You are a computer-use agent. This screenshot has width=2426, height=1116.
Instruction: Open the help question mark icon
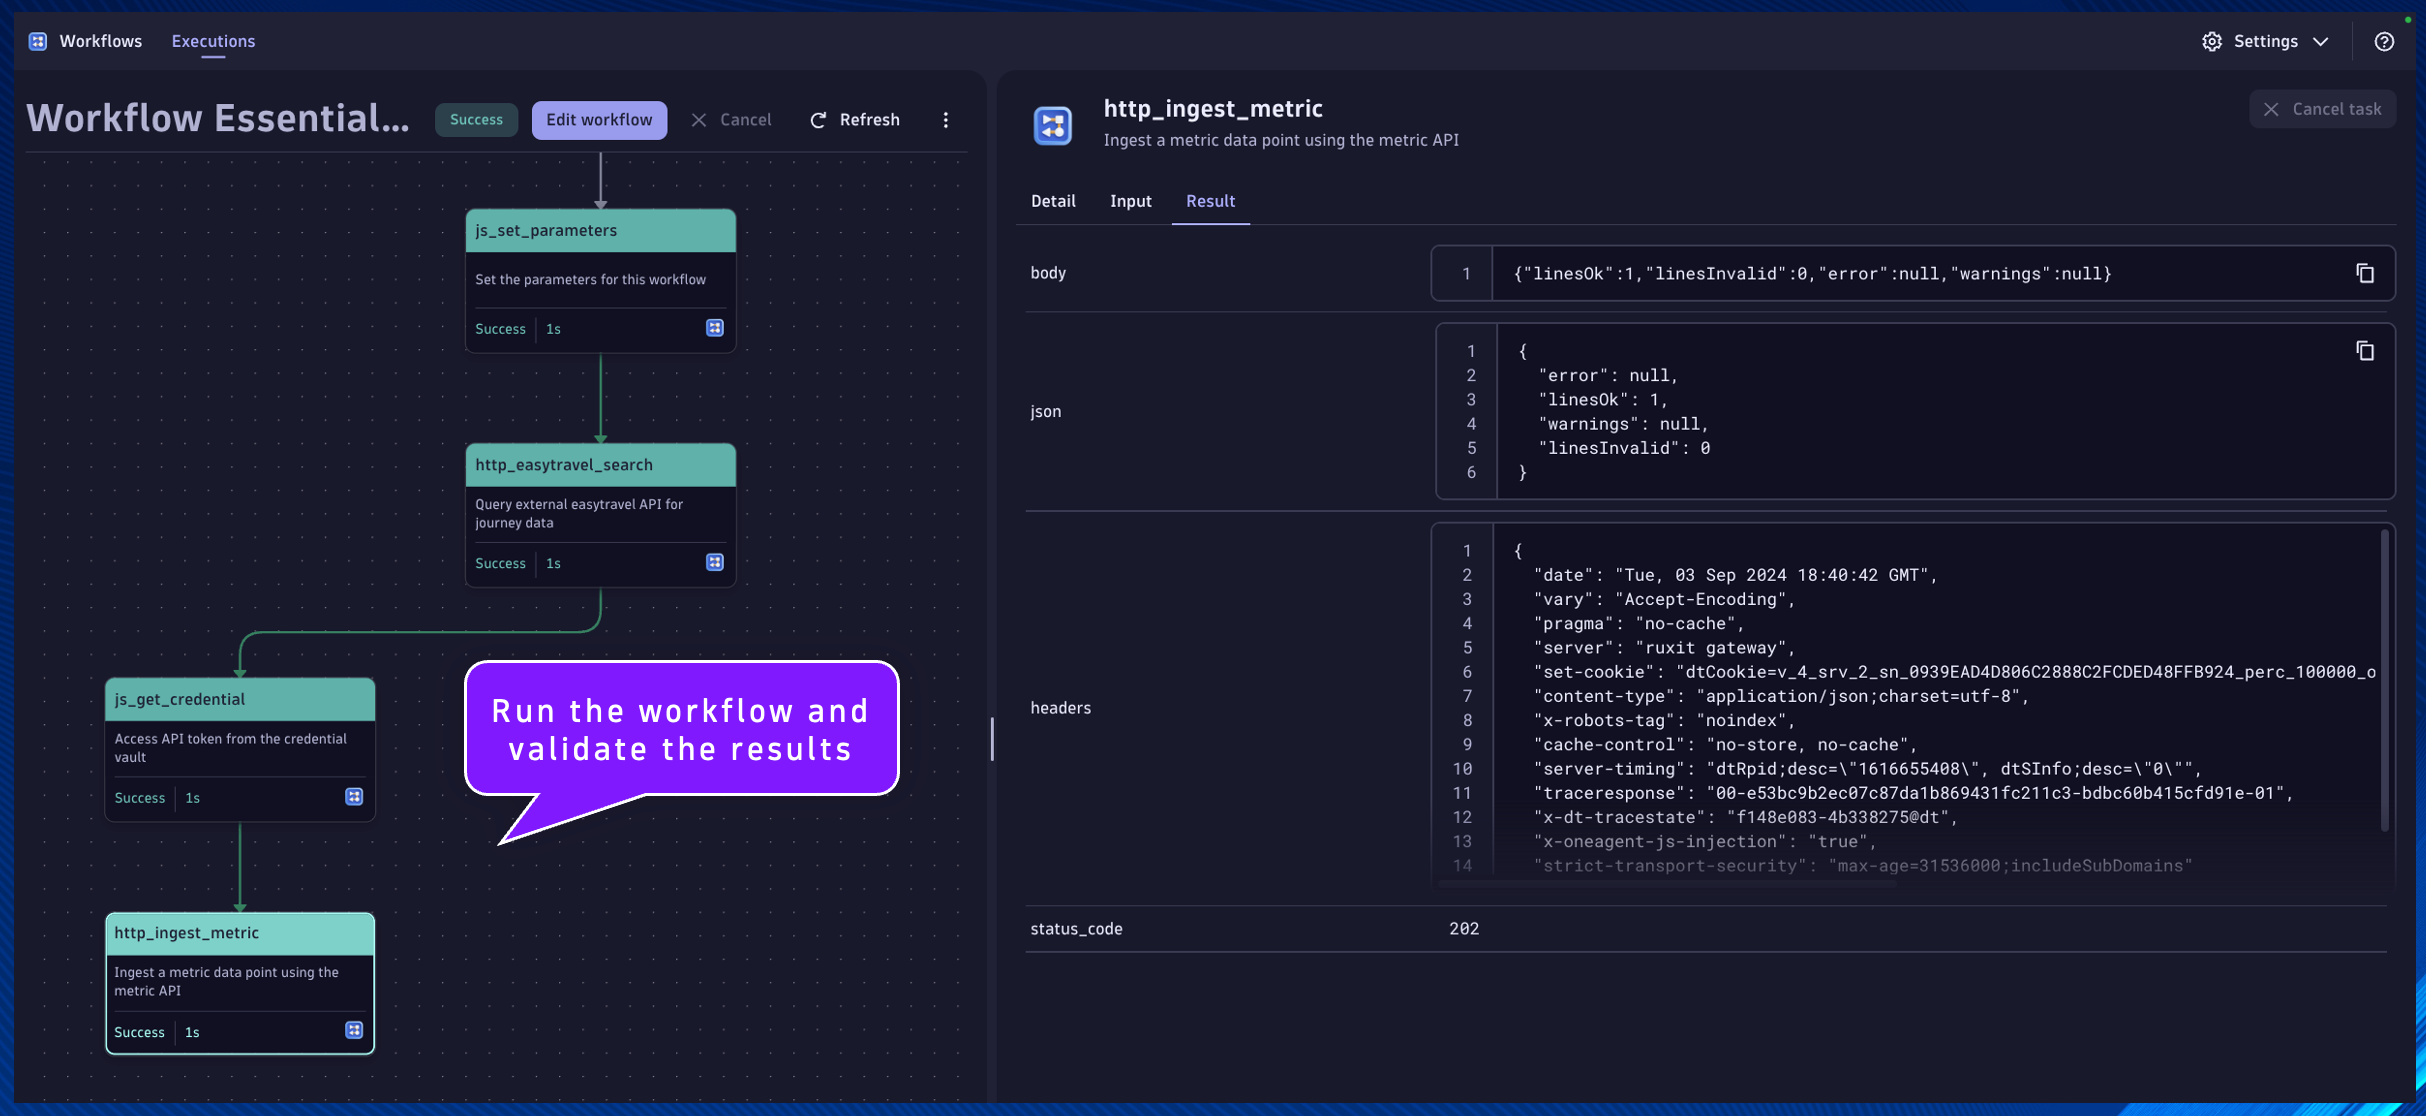[x=2384, y=41]
